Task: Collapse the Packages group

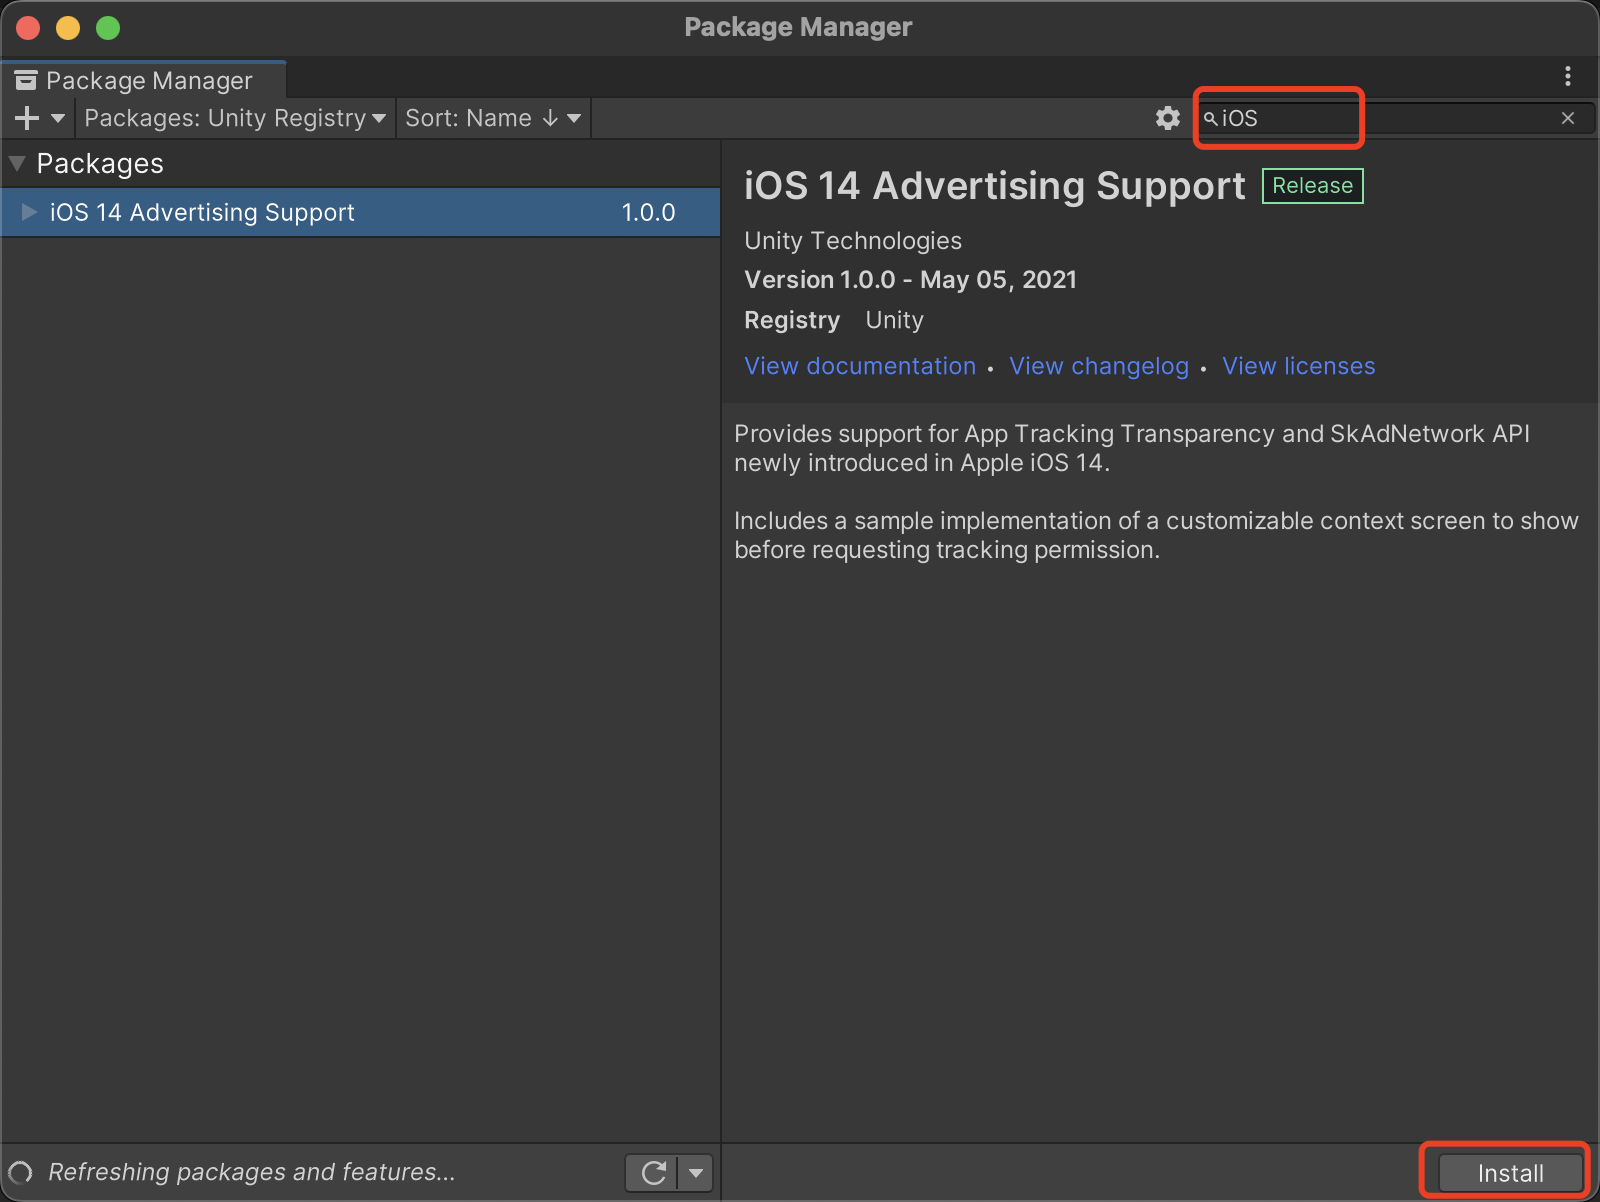Action: tap(17, 163)
